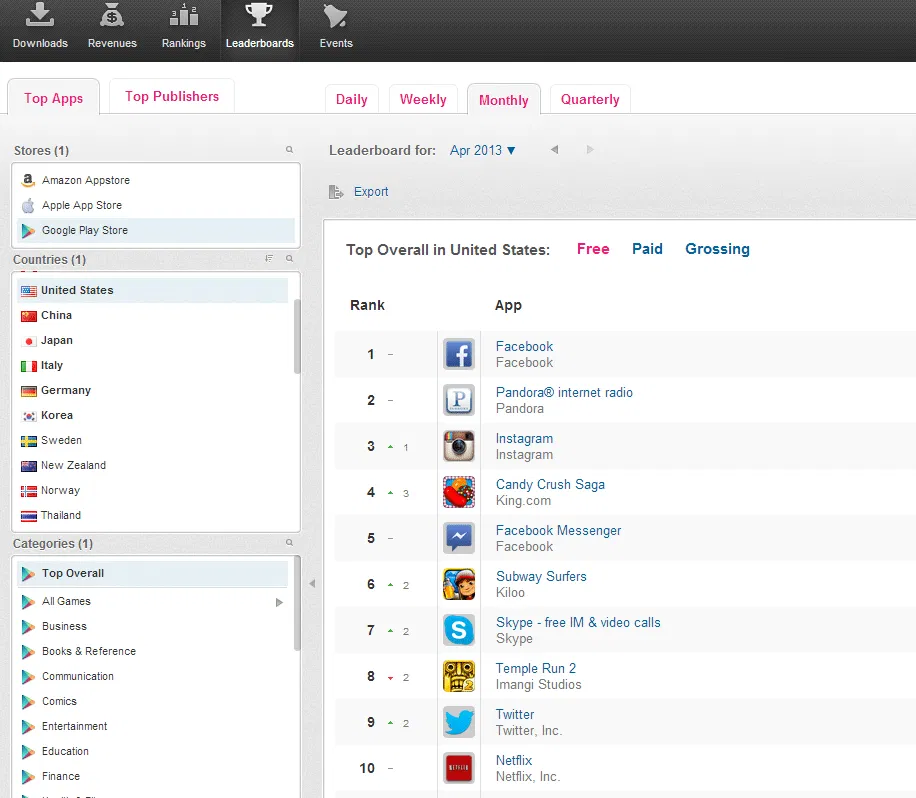Select Amazon Appstore in the Stores list
This screenshot has height=798, width=916.
(x=85, y=180)
